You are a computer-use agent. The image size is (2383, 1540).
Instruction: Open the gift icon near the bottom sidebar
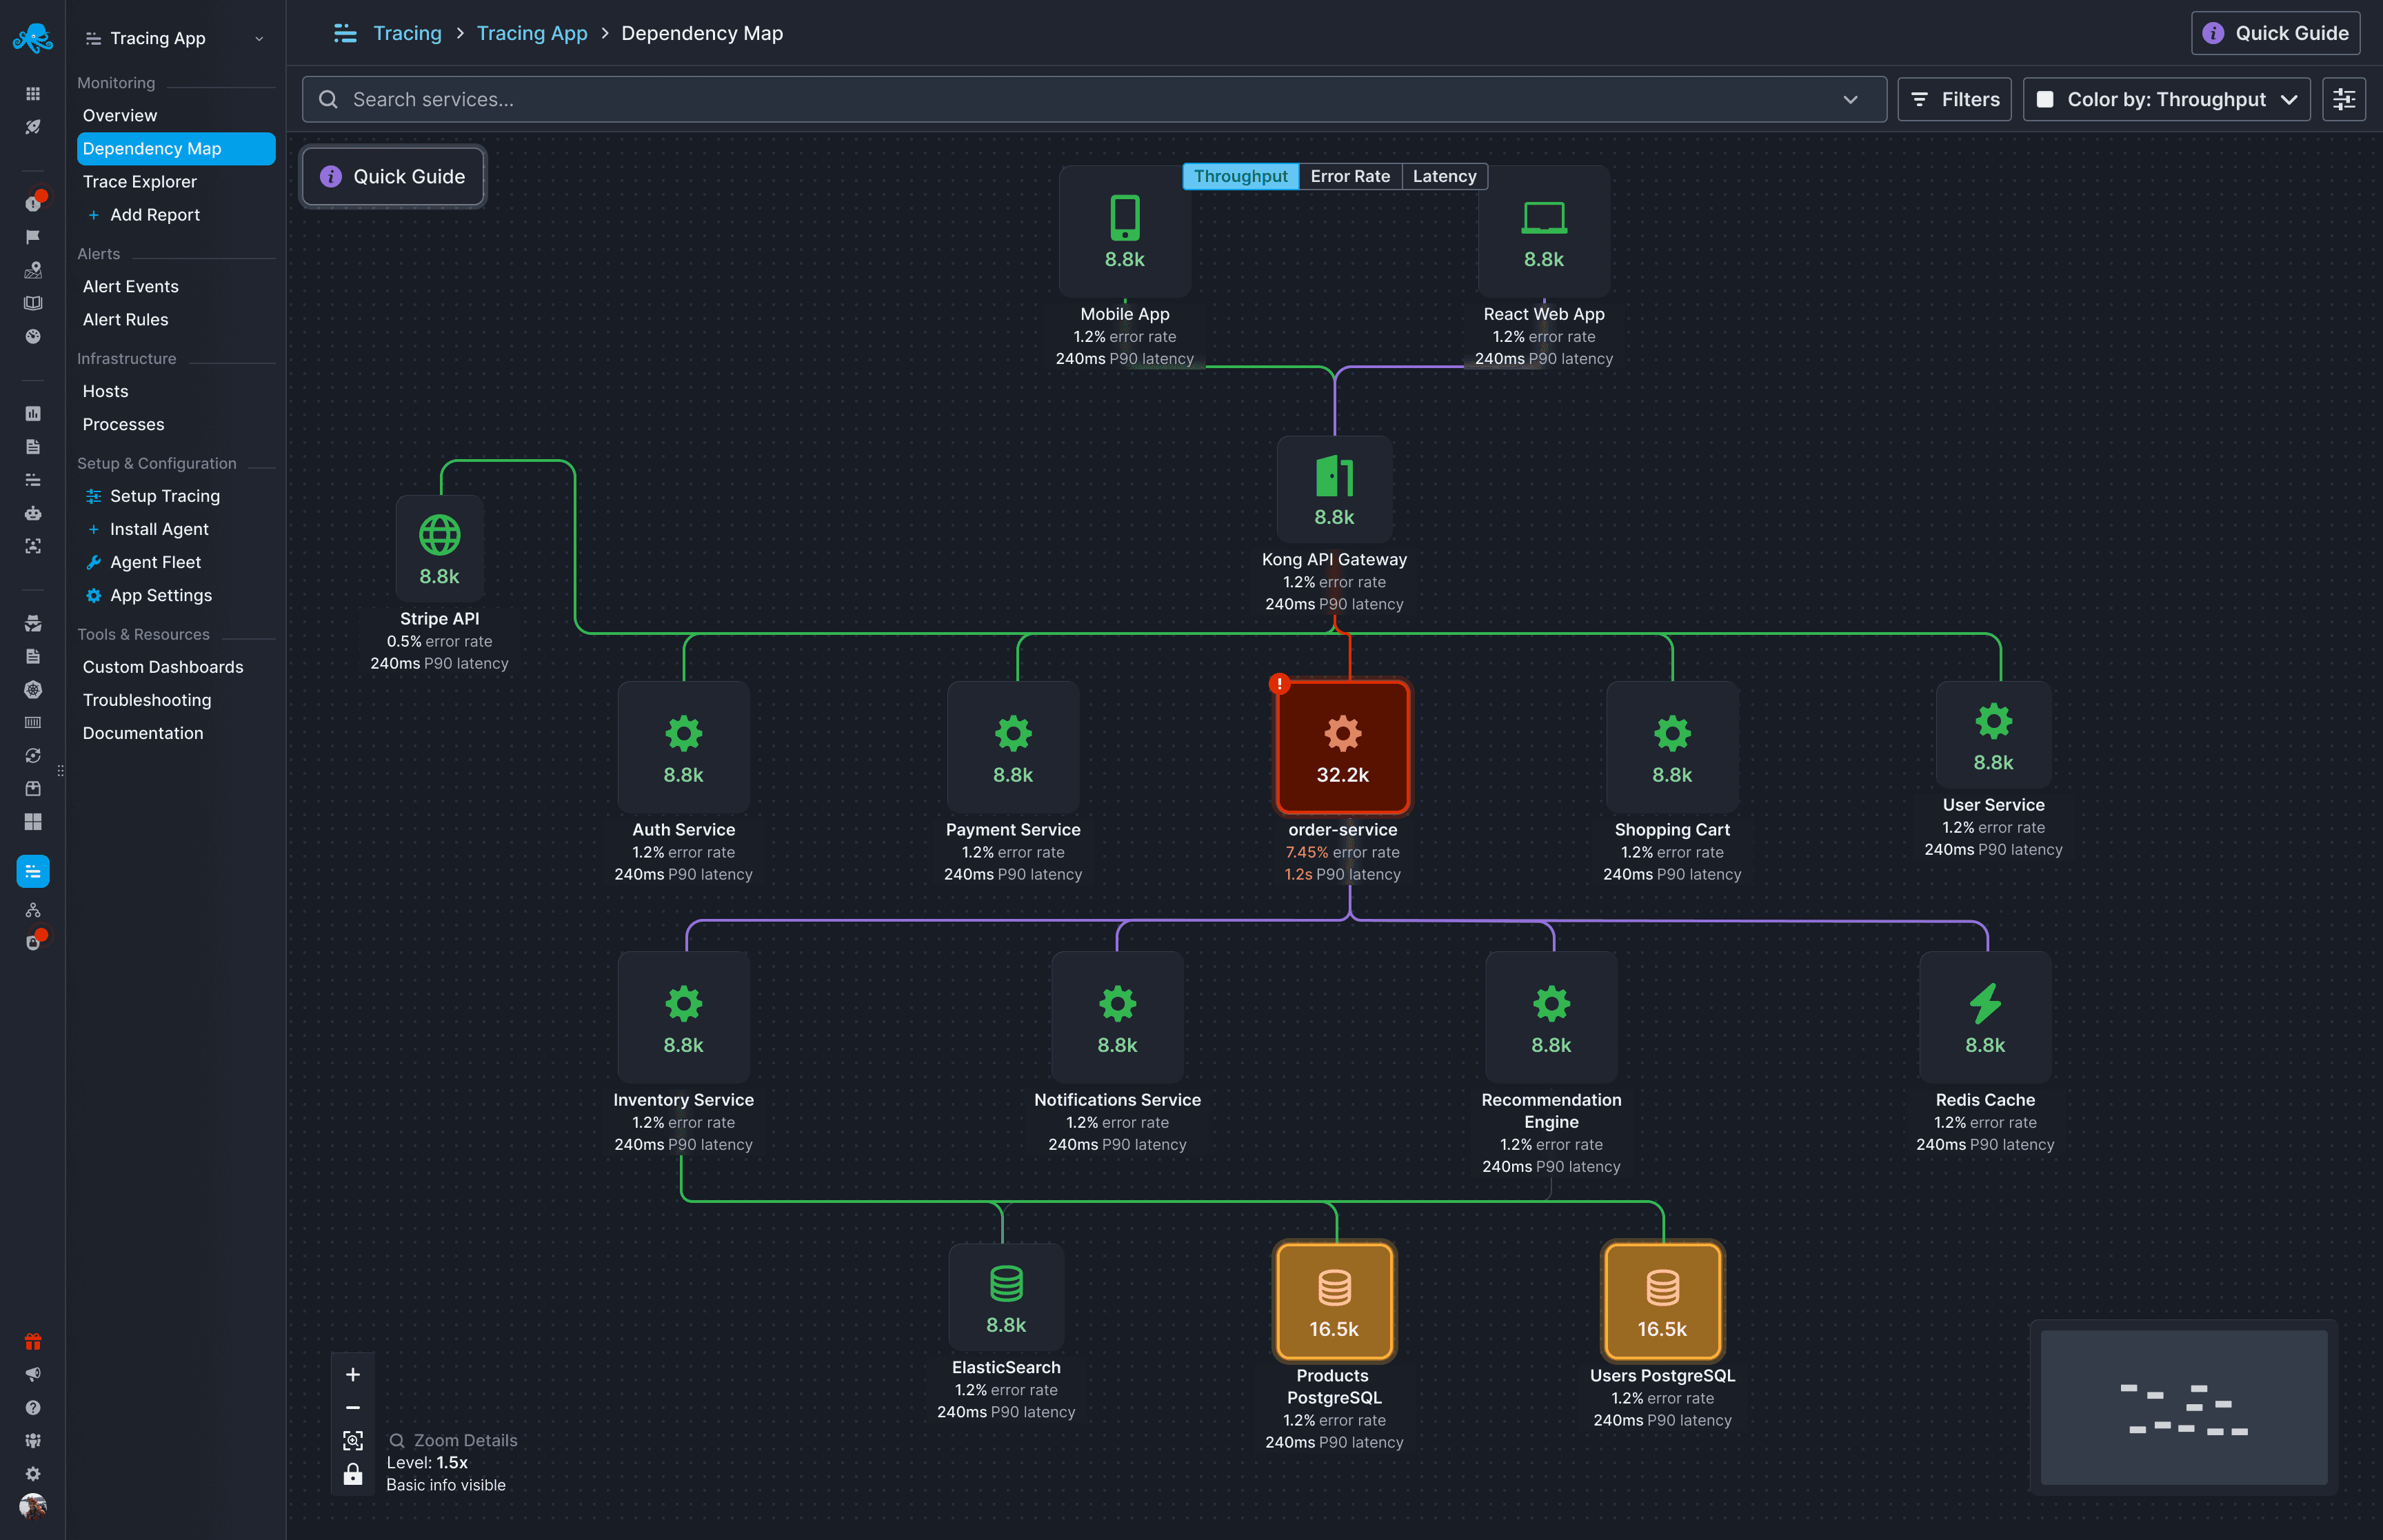(33, 1341)
